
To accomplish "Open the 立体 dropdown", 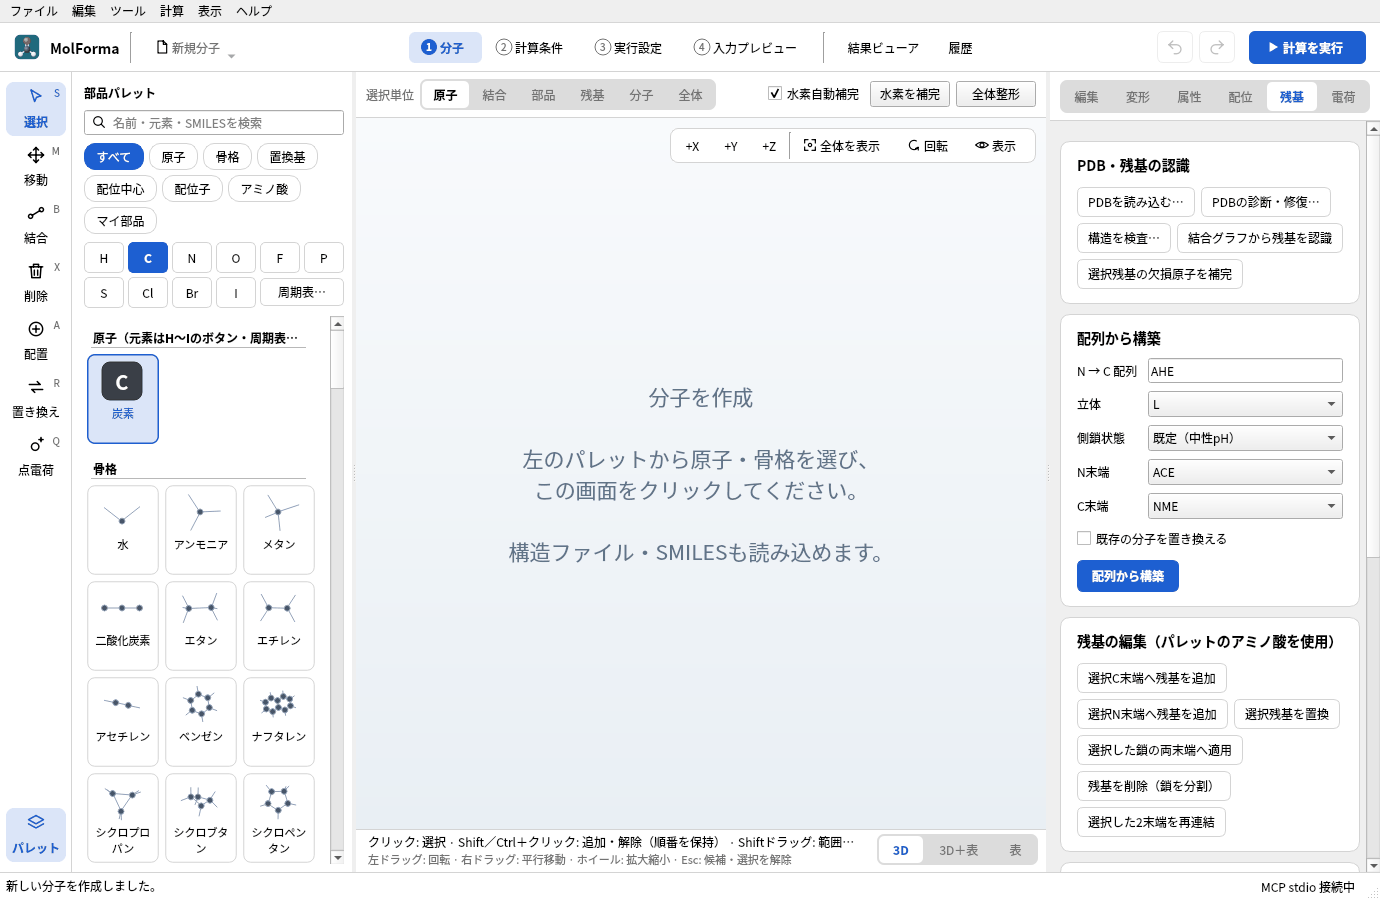I will coord(1245,404).
